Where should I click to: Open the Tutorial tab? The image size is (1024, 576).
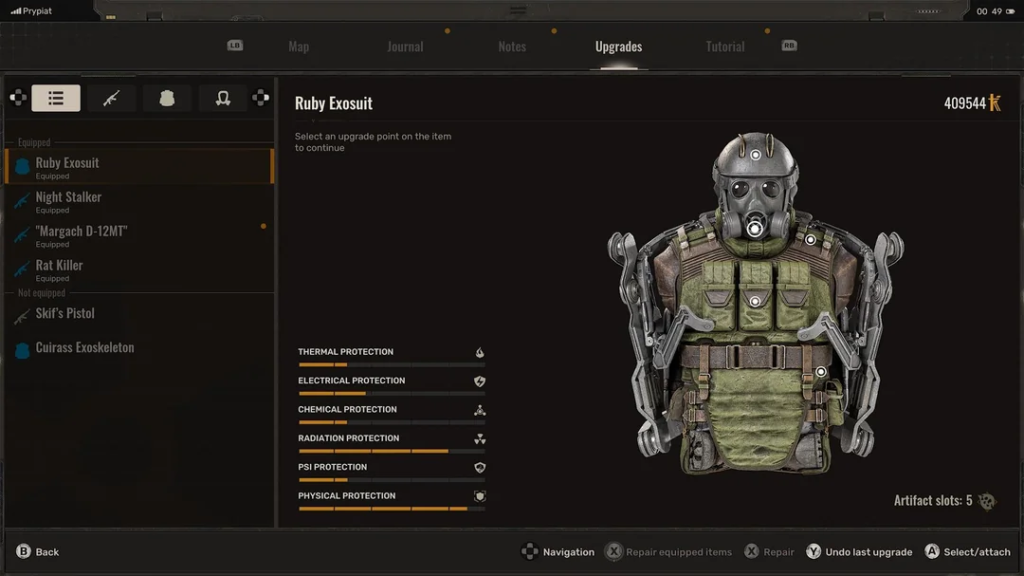[725, 47]
